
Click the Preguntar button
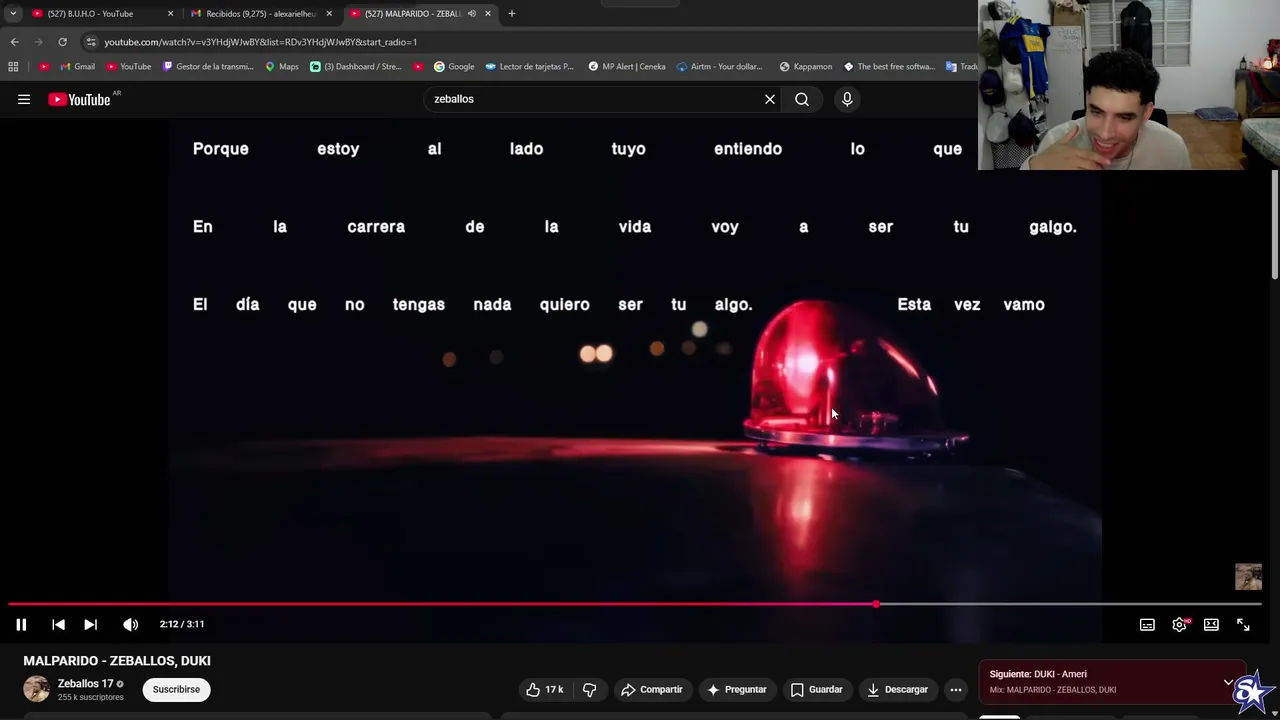(736, 689)
